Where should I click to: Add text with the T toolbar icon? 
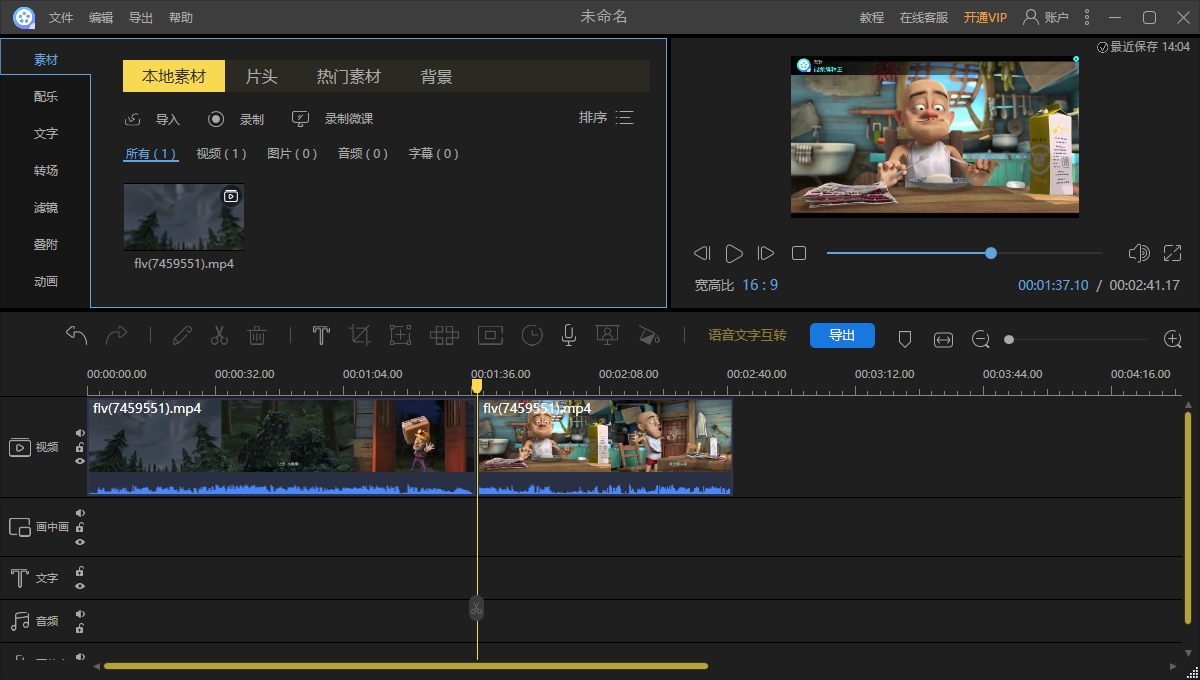point(321,336)
